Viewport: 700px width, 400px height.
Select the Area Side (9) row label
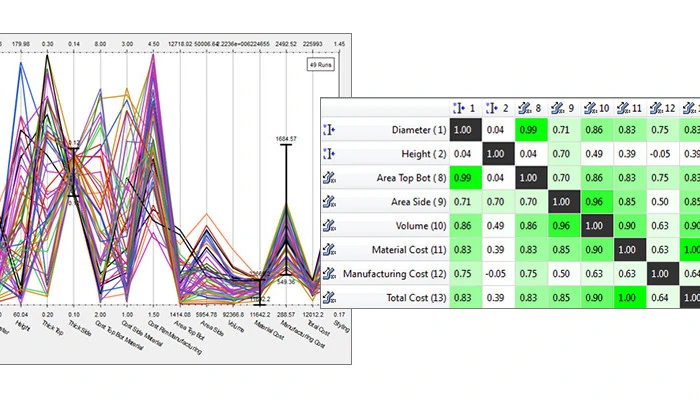(x=419, y=202)
